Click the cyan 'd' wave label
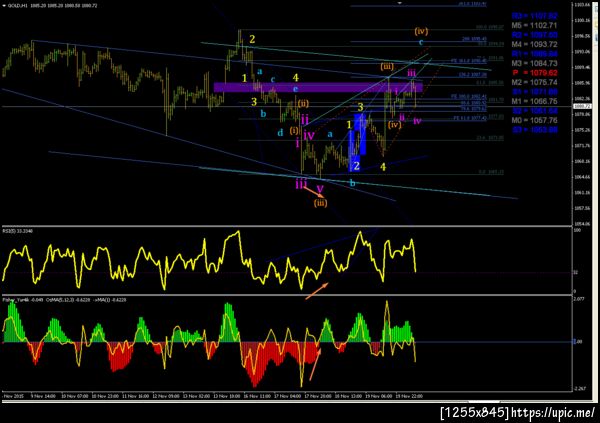The image size is (600, 423). 280,132
